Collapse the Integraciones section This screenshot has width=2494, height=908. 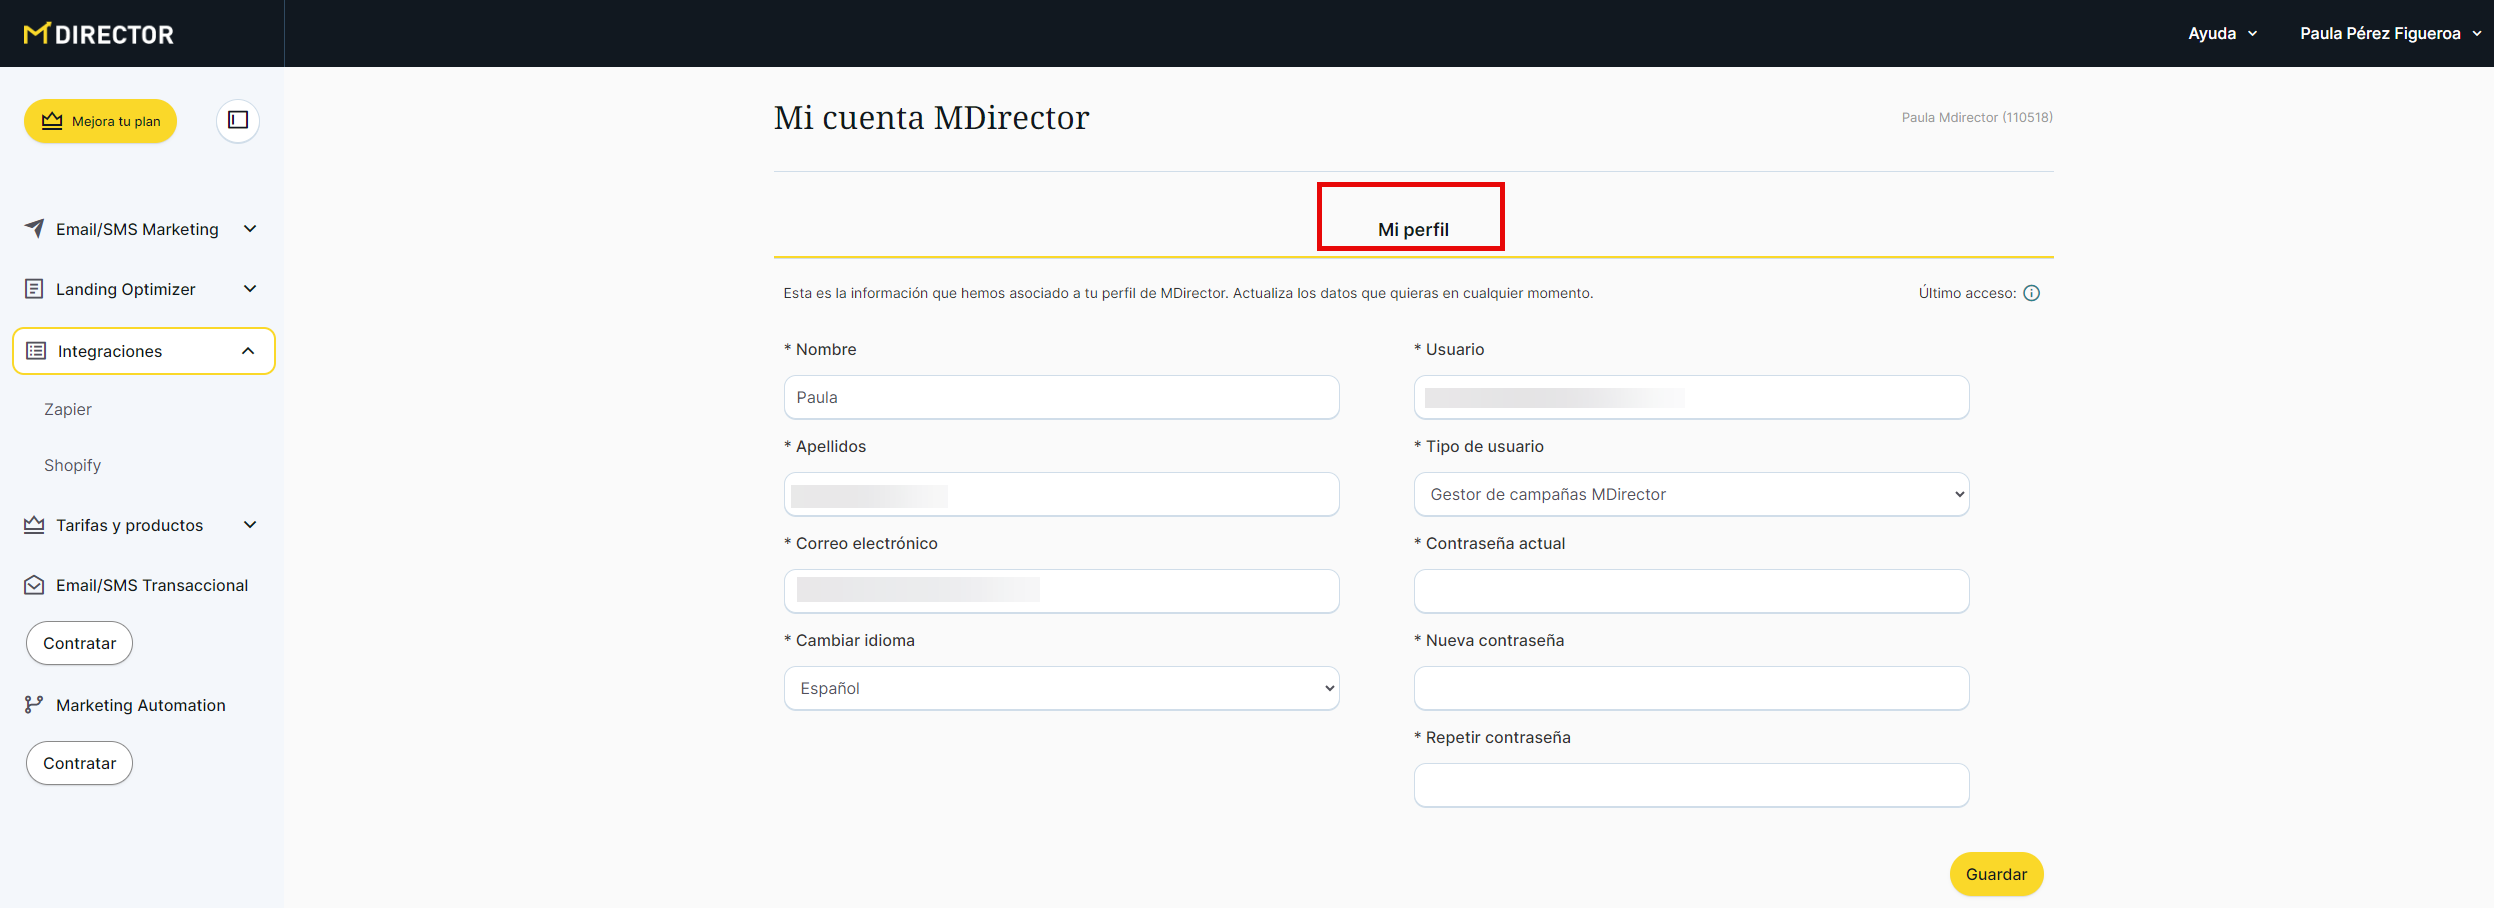click(248, 351)
